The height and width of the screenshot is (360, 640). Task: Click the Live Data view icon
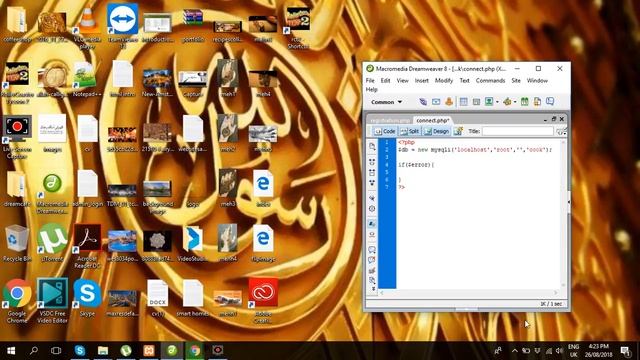point(458,131)
